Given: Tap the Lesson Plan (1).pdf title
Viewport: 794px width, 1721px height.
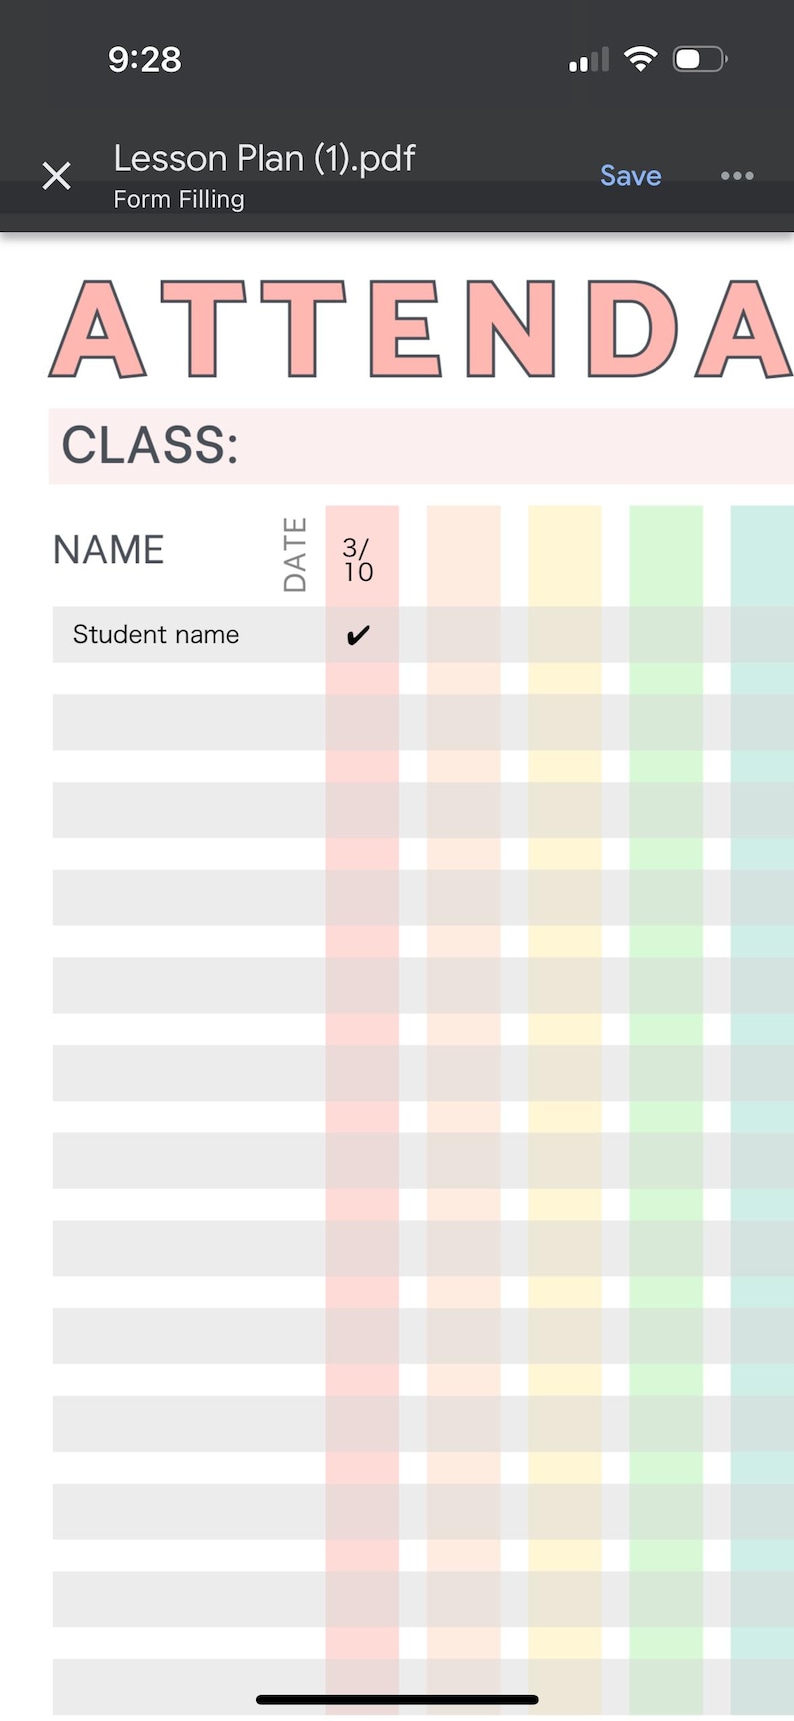Looking at the screenshot, I should point(264,158).
